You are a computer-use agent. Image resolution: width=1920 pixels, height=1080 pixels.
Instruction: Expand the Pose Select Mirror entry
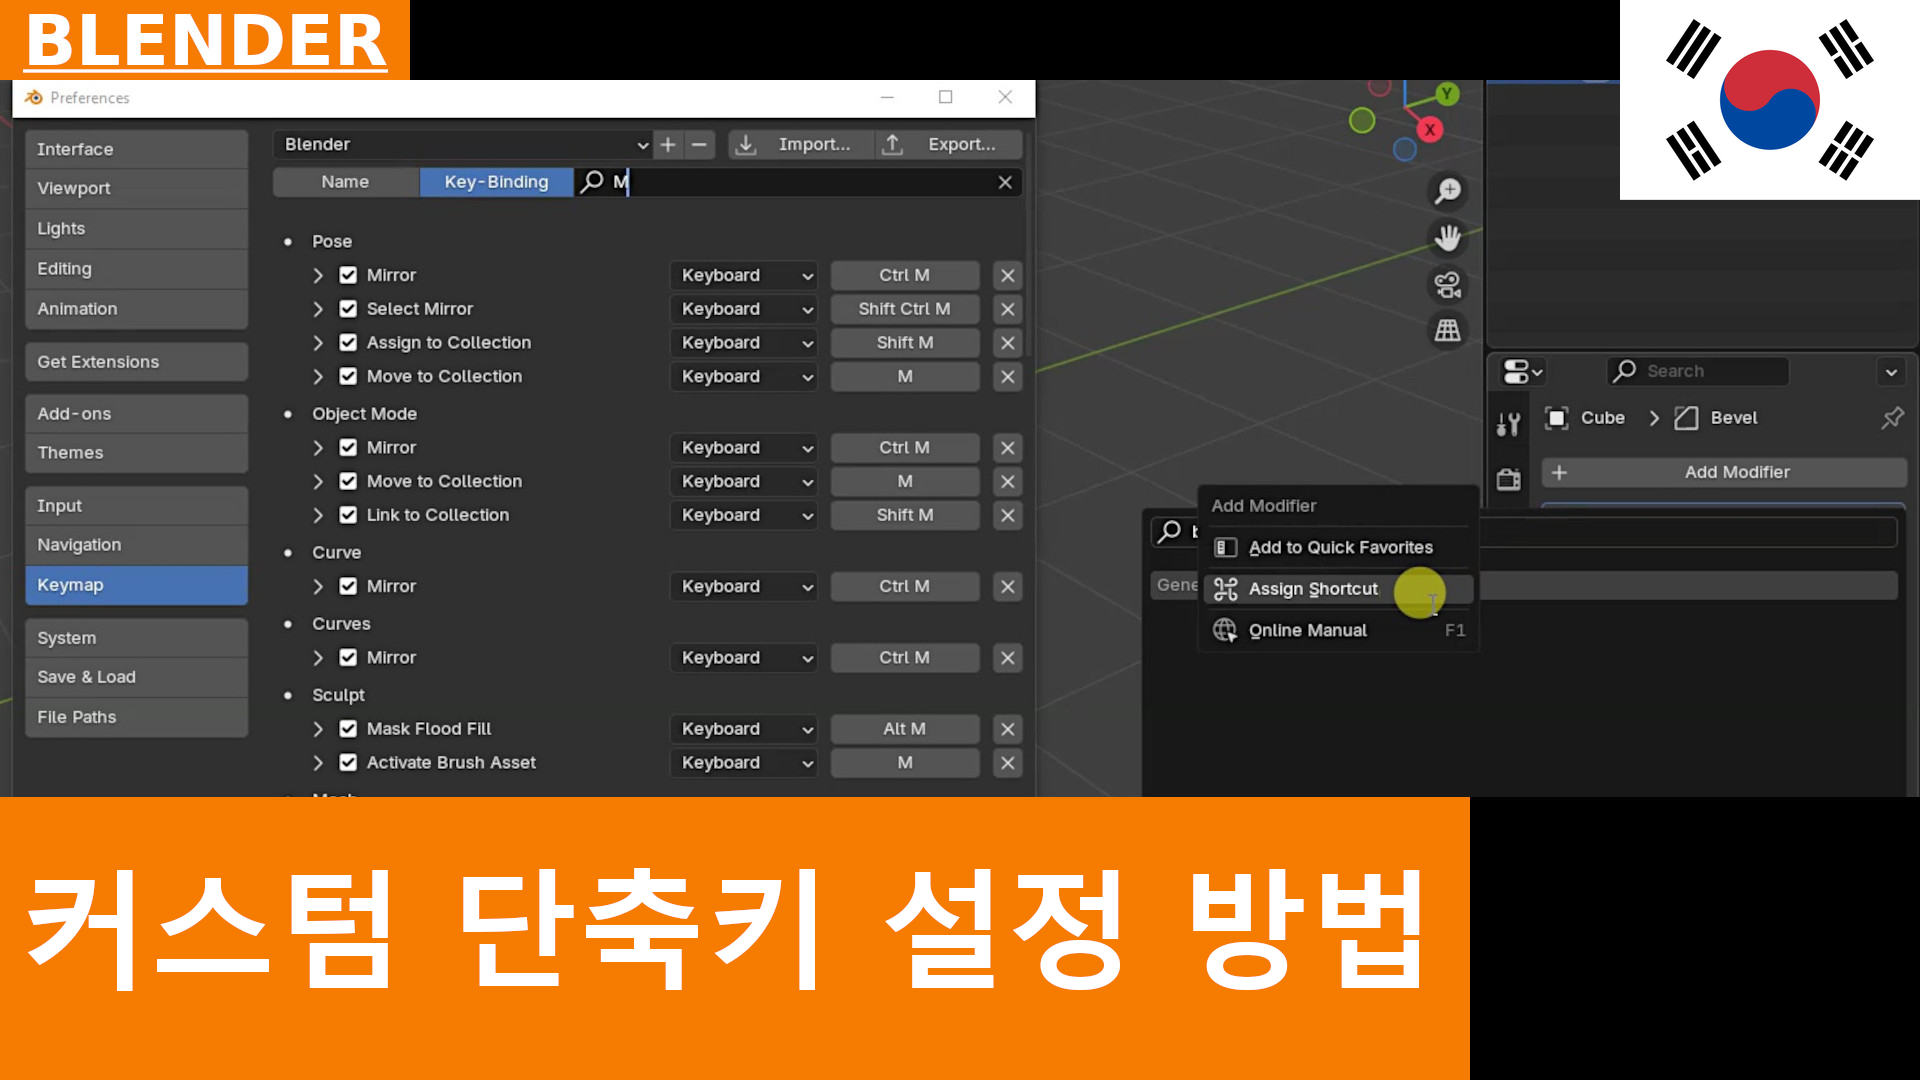318,310
